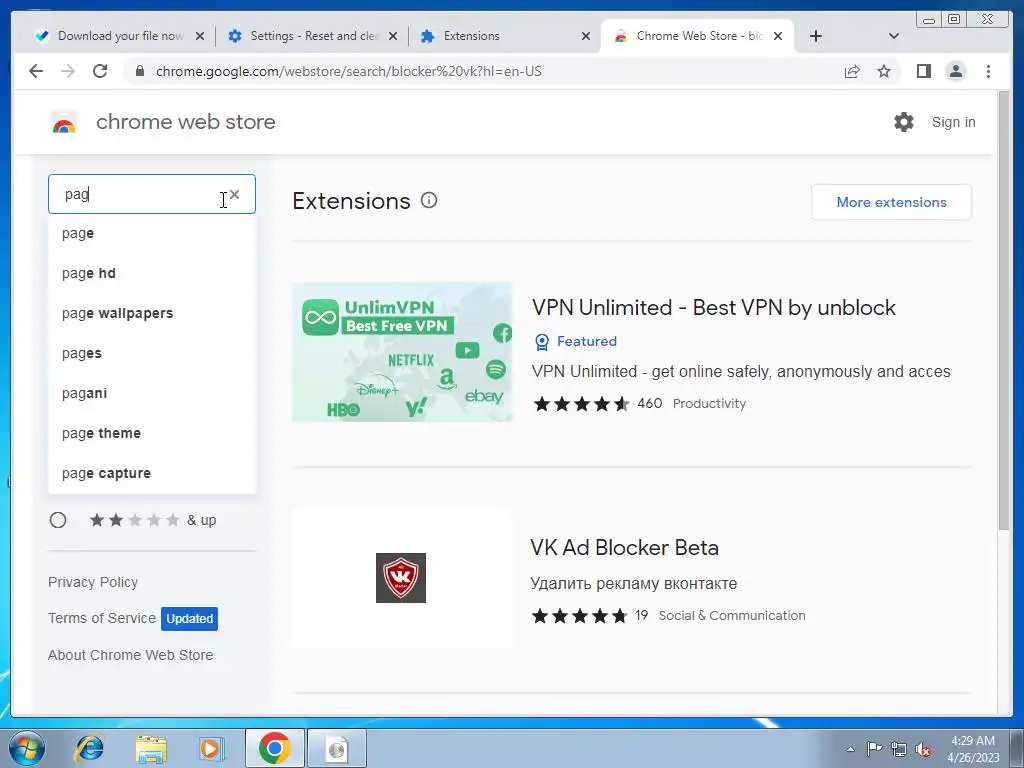The width and height of the screenshot is (1024, 768).
Task: Go back to the previous page
Action: tap(36, 71)
